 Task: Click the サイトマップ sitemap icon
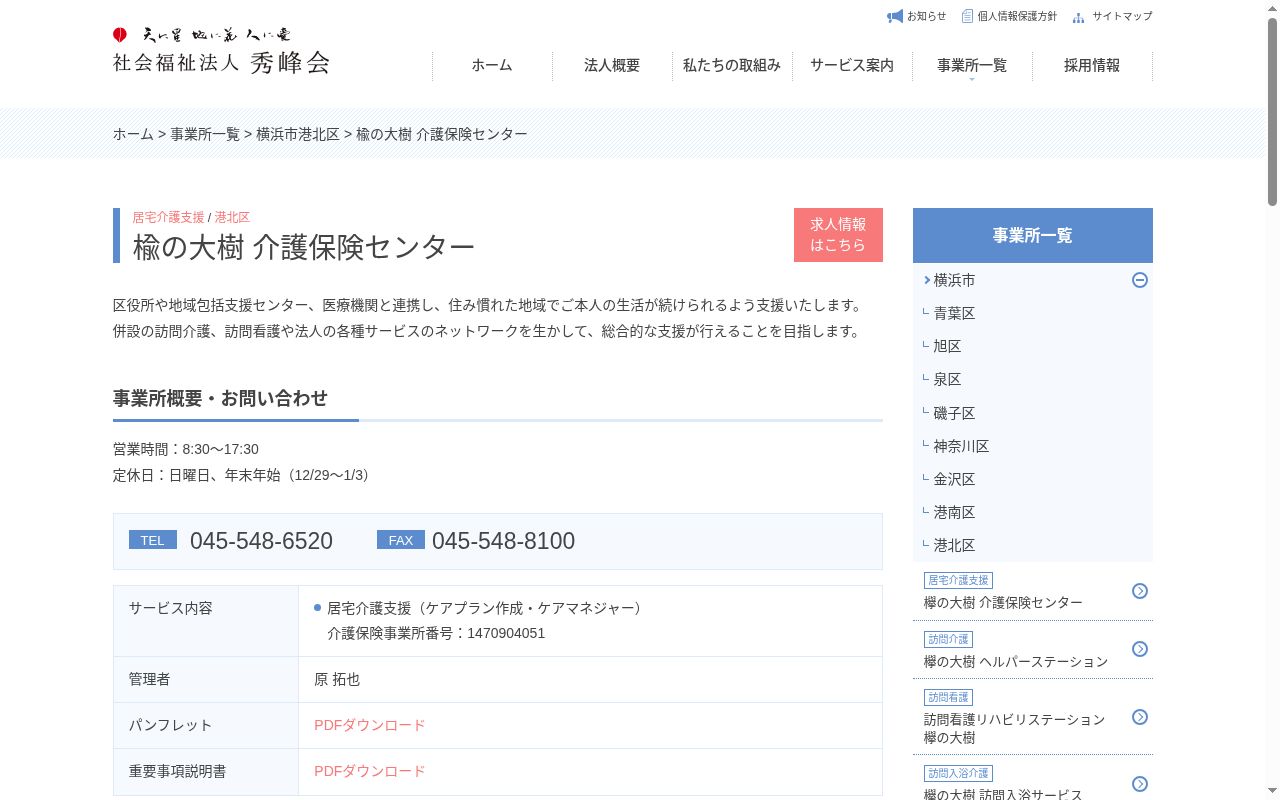click(1078, 17)
